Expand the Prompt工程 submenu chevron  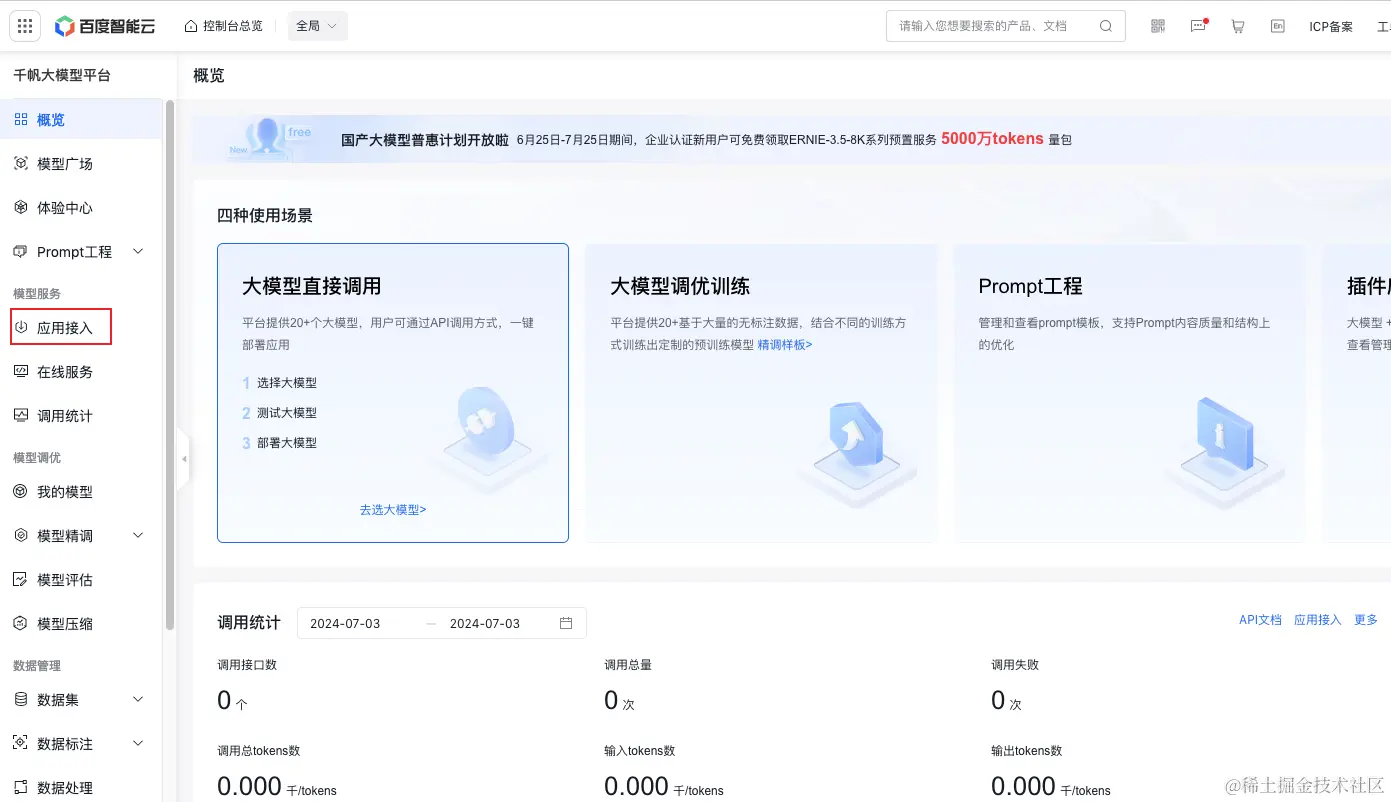[x=138, y=251]
